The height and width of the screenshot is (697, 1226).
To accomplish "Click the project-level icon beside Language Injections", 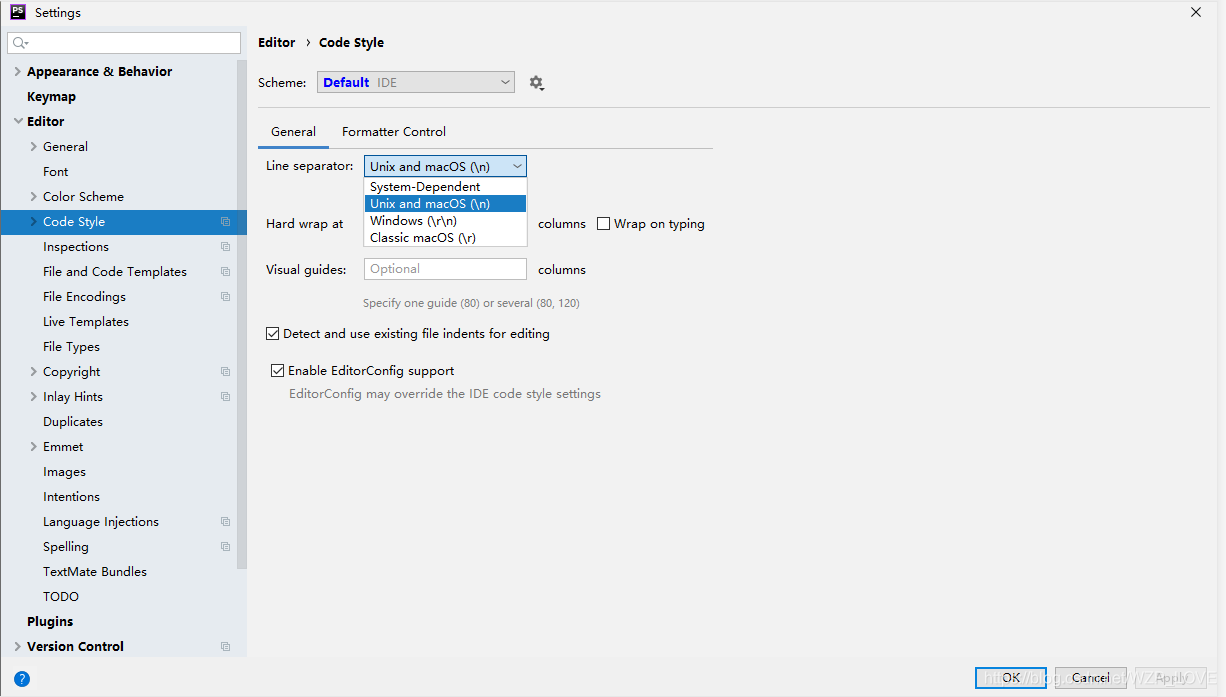I will tap(225, 522).
